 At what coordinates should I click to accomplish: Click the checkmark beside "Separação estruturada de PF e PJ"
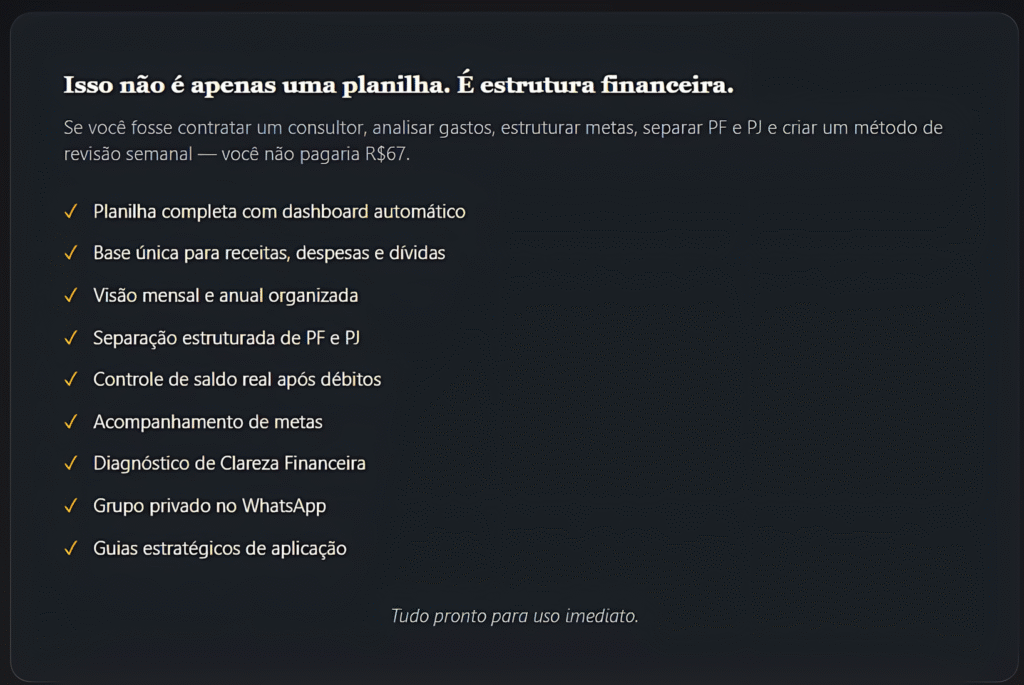tap(71, 338)
